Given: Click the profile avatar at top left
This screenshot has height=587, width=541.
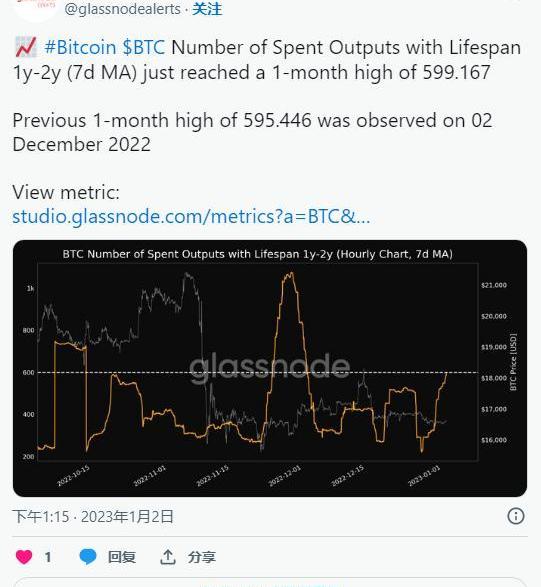Looking at the screenshot, I should [36, 8].
